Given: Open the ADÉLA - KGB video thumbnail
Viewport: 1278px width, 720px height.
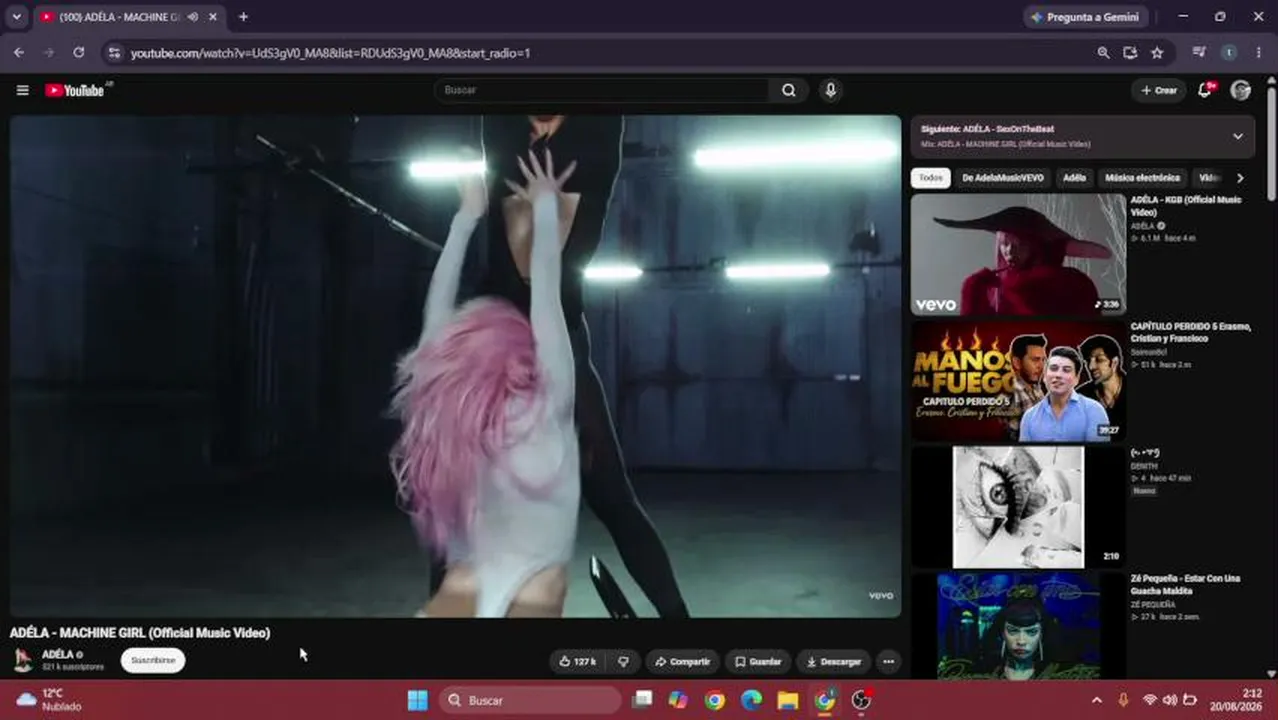Looking at the screenshot, I should (1018, 254).
